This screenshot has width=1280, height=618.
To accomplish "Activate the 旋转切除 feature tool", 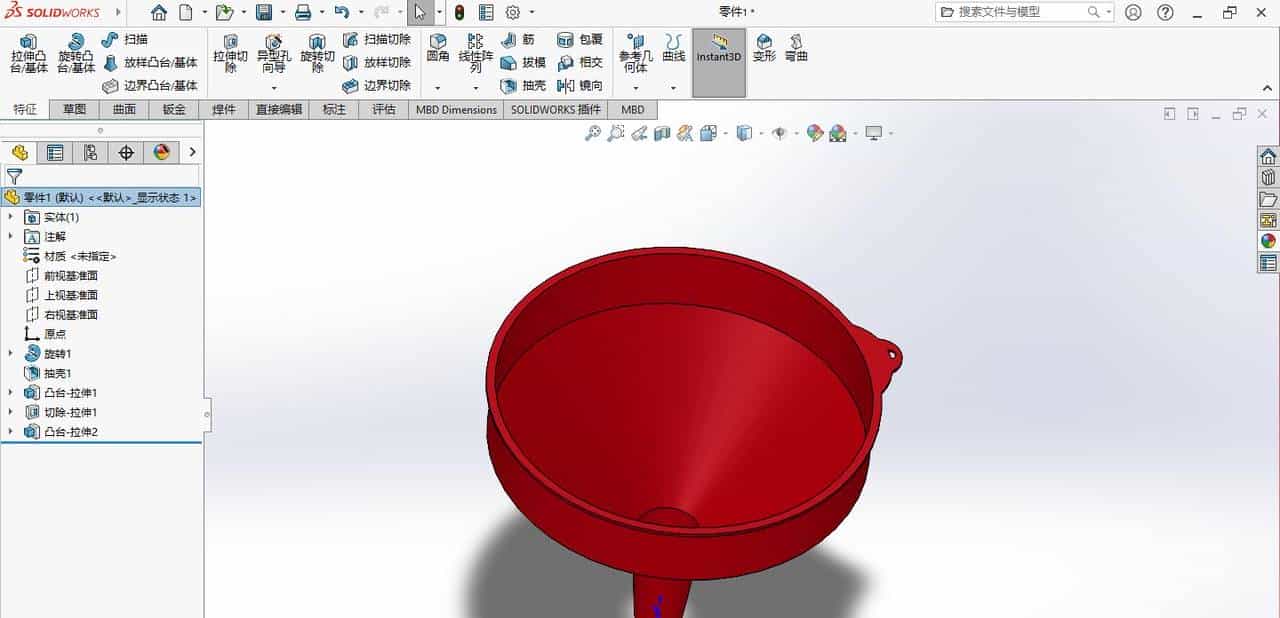I will coord(317,55).
